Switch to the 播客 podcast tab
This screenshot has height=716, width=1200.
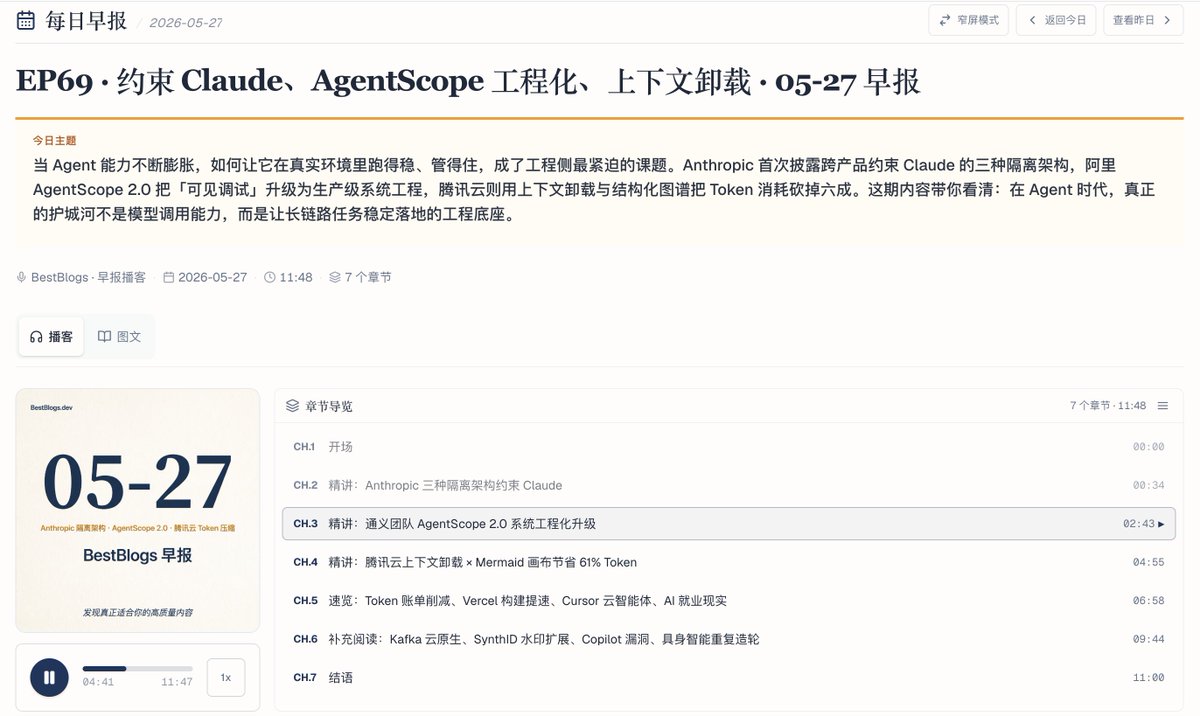click(x=51, y=337)
